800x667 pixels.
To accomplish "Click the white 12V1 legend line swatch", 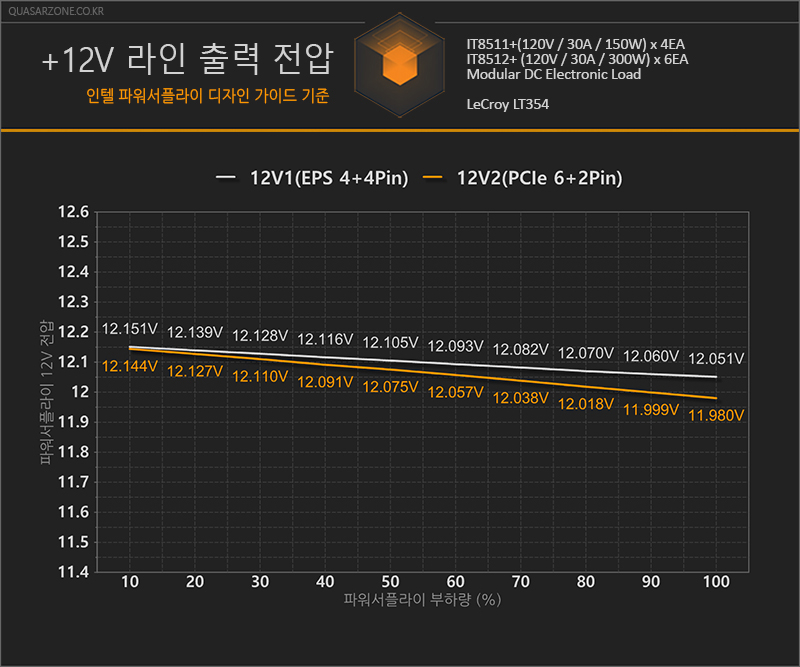I will (225, 178).
